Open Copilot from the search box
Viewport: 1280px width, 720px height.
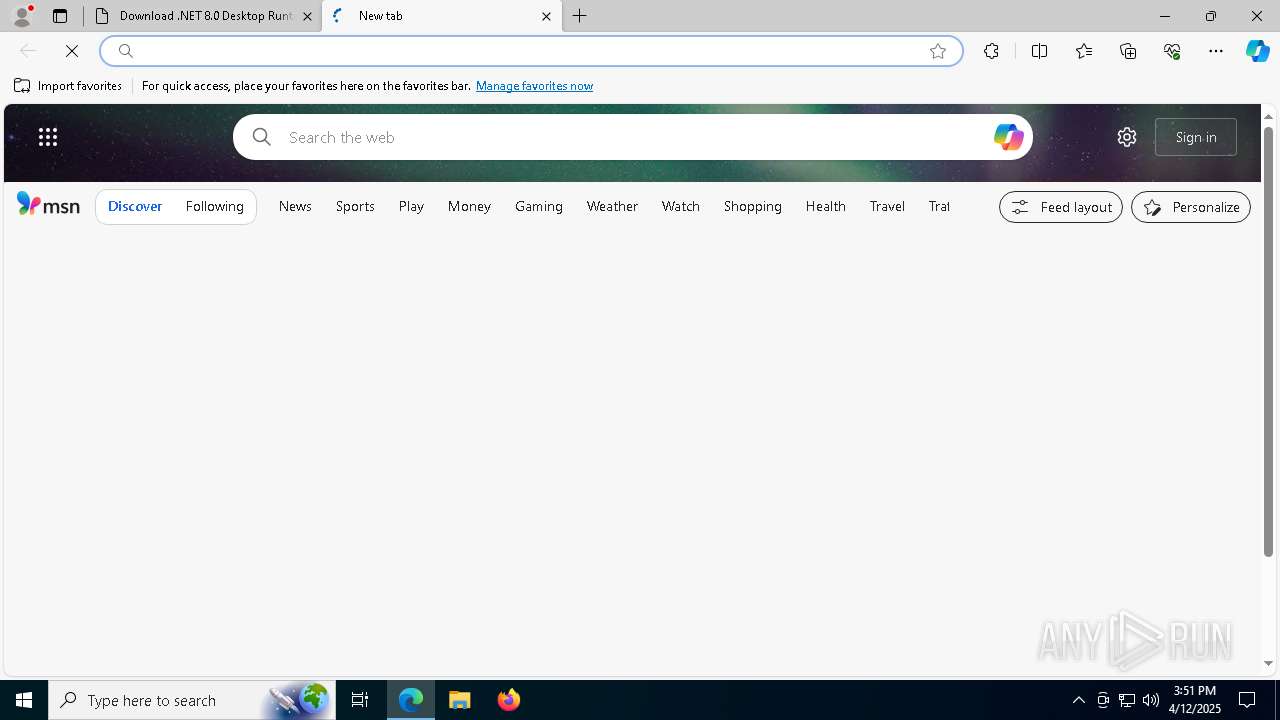(1008, 137)
